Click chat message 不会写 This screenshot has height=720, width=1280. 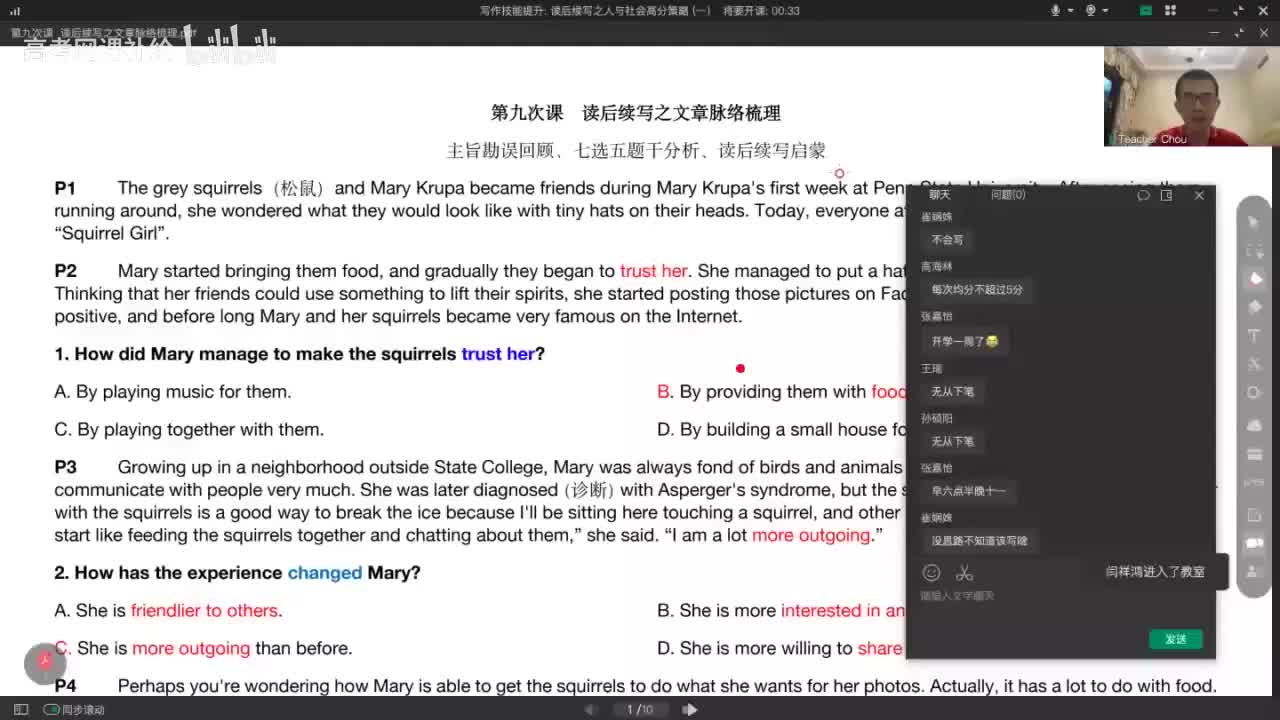[947, 240]
